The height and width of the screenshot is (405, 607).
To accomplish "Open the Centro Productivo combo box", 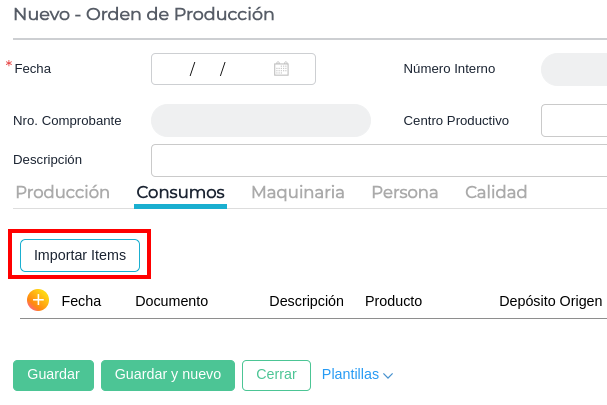I will pos(574,120).
